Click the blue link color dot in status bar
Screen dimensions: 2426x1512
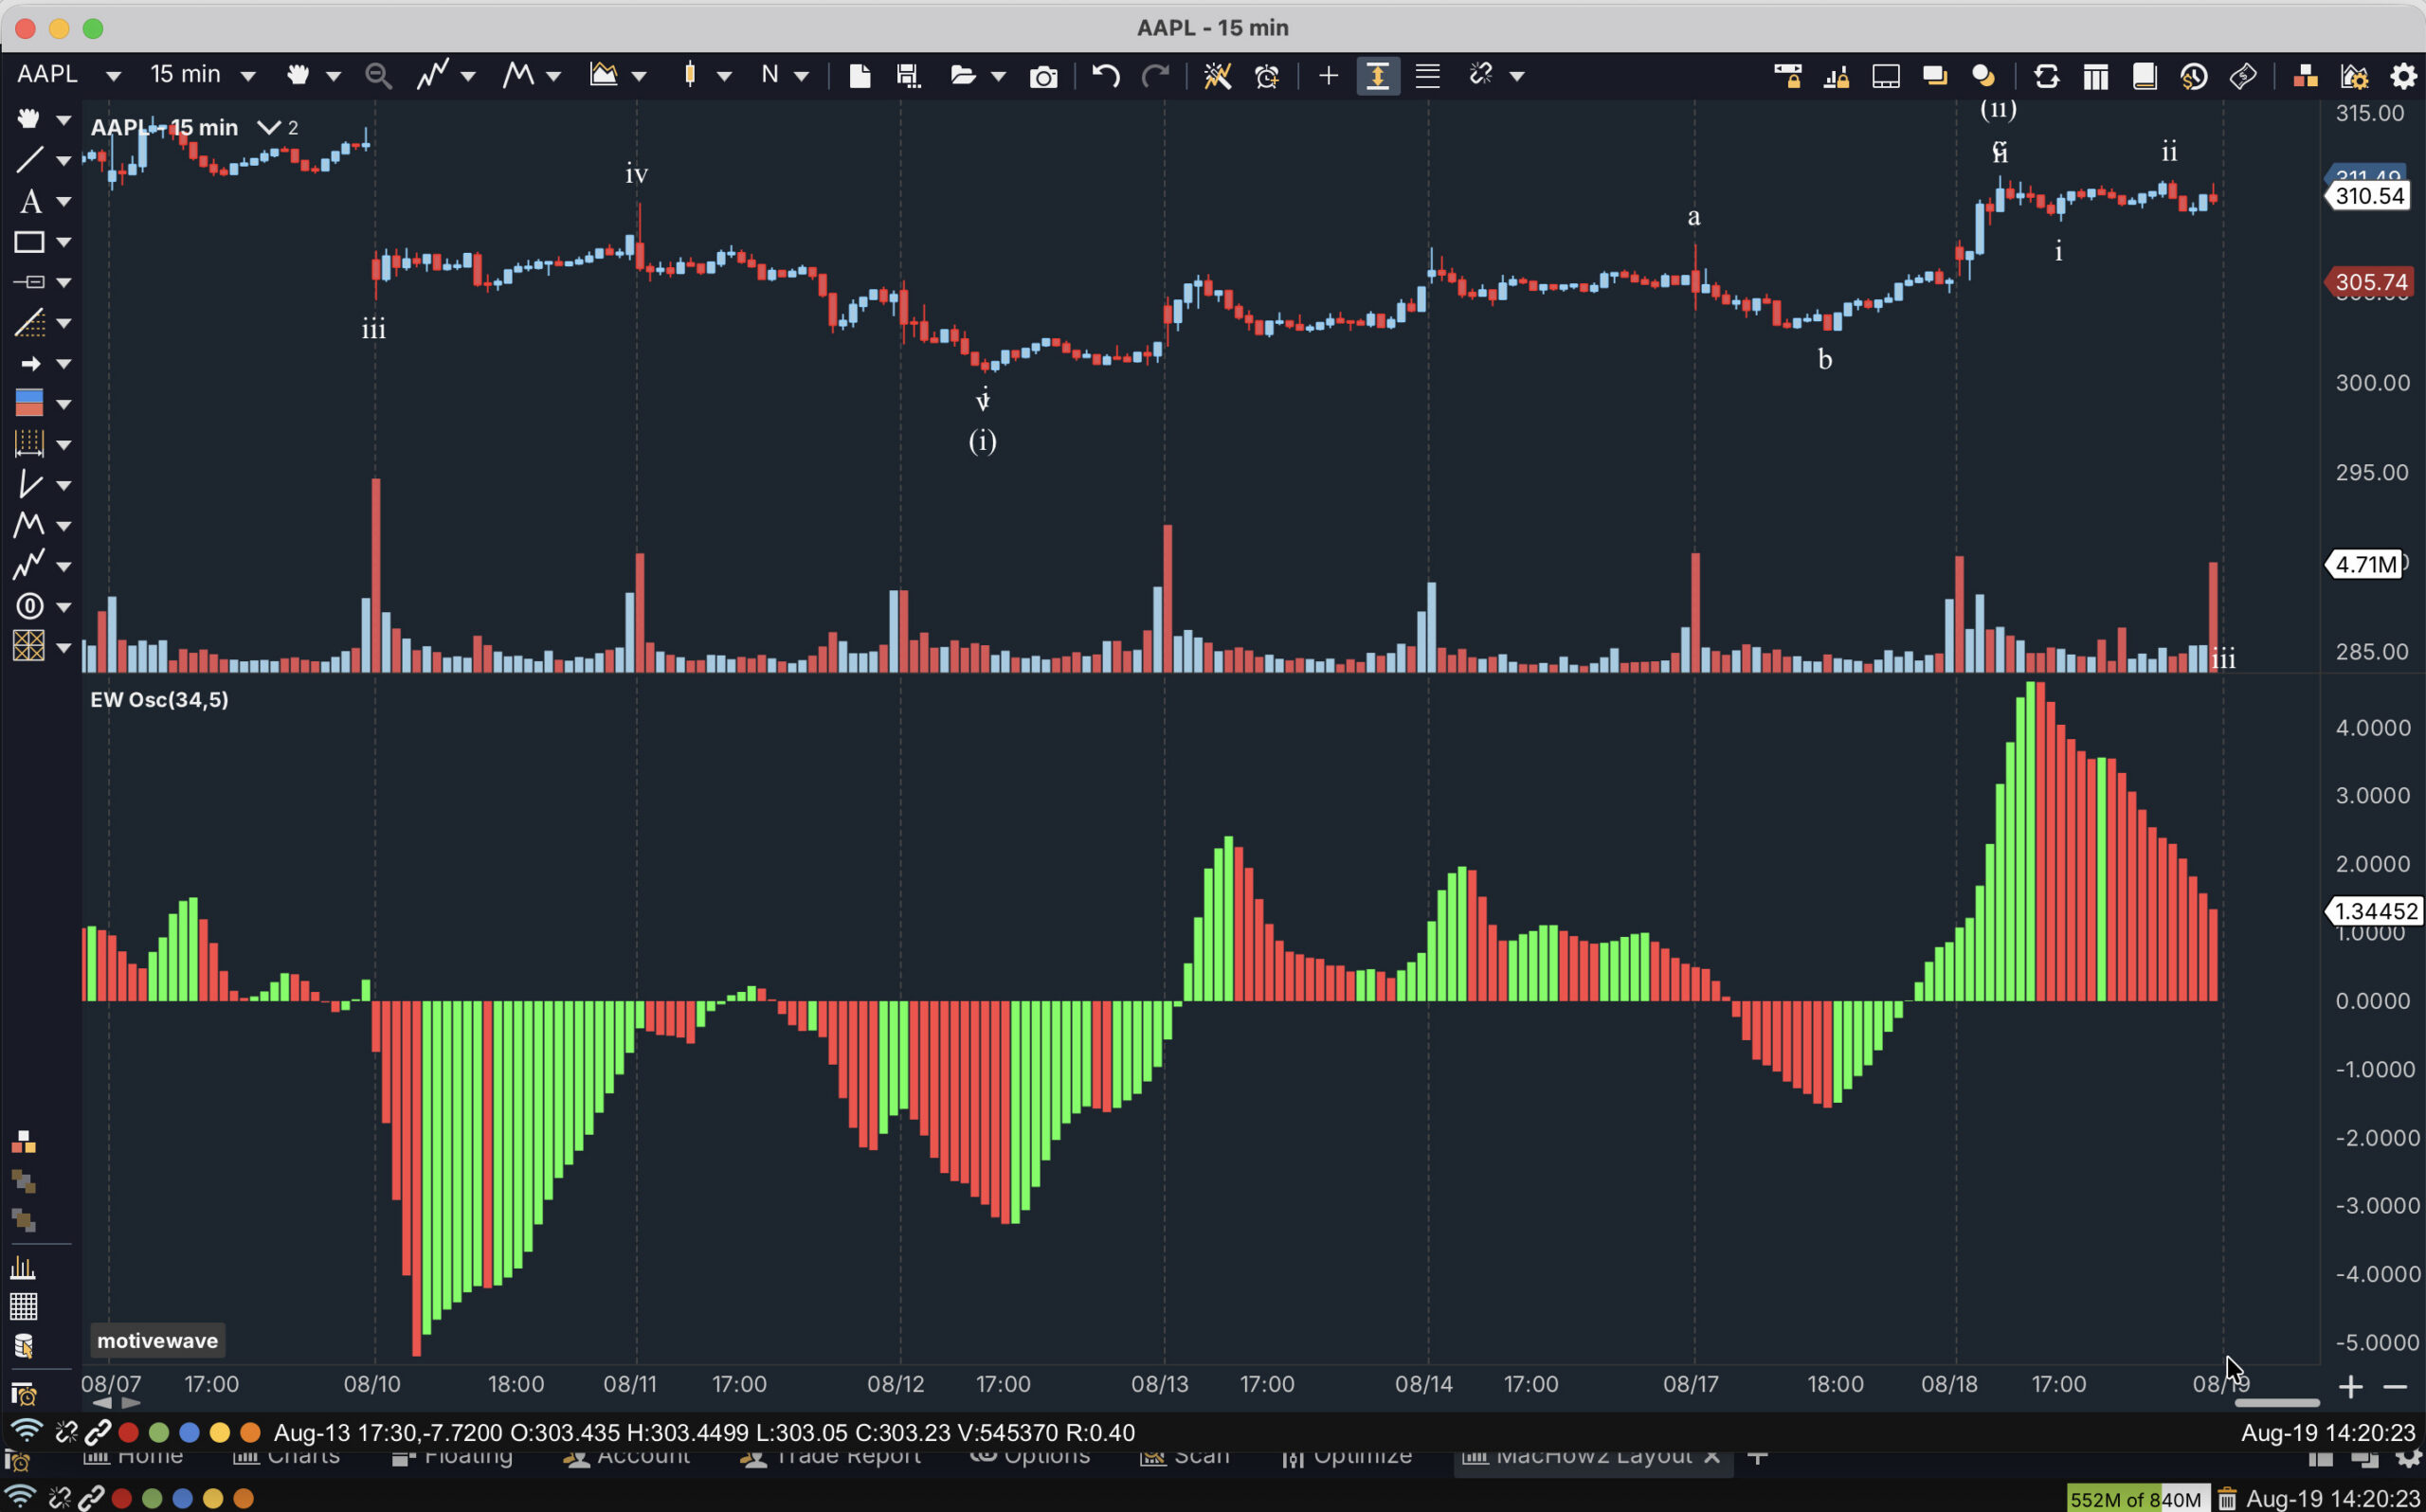[189, 1432]
